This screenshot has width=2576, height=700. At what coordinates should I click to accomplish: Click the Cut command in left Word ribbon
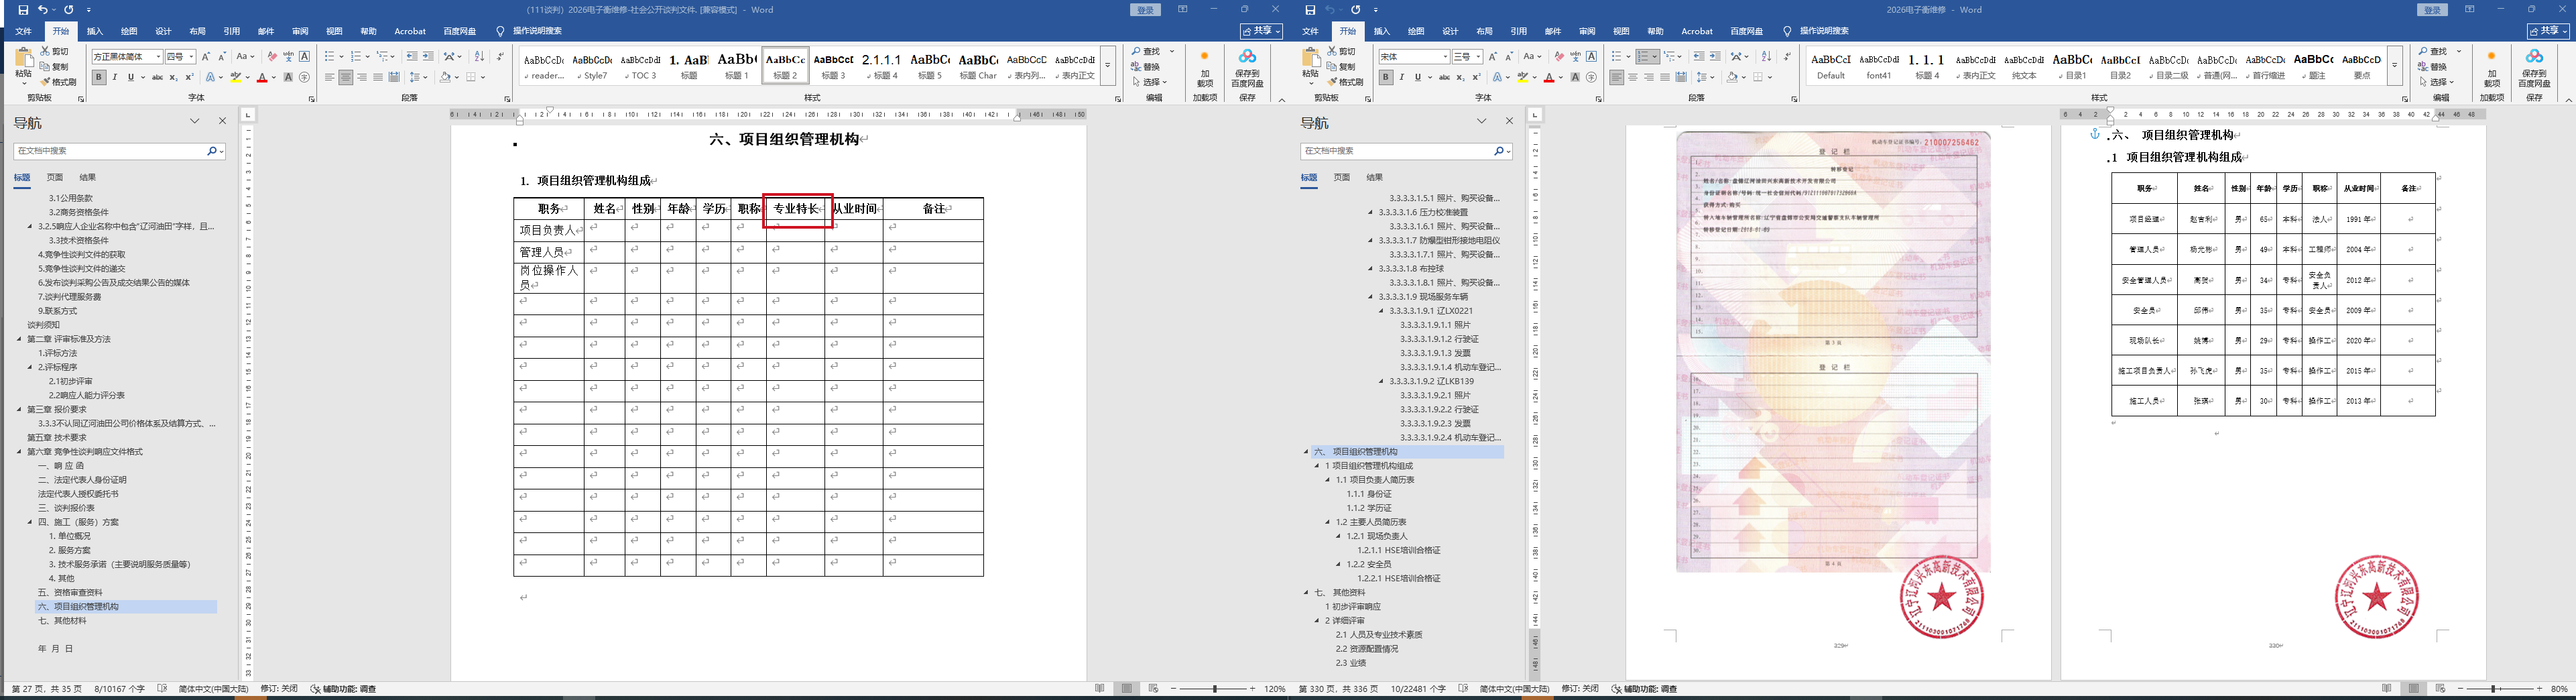coord(55,51)
